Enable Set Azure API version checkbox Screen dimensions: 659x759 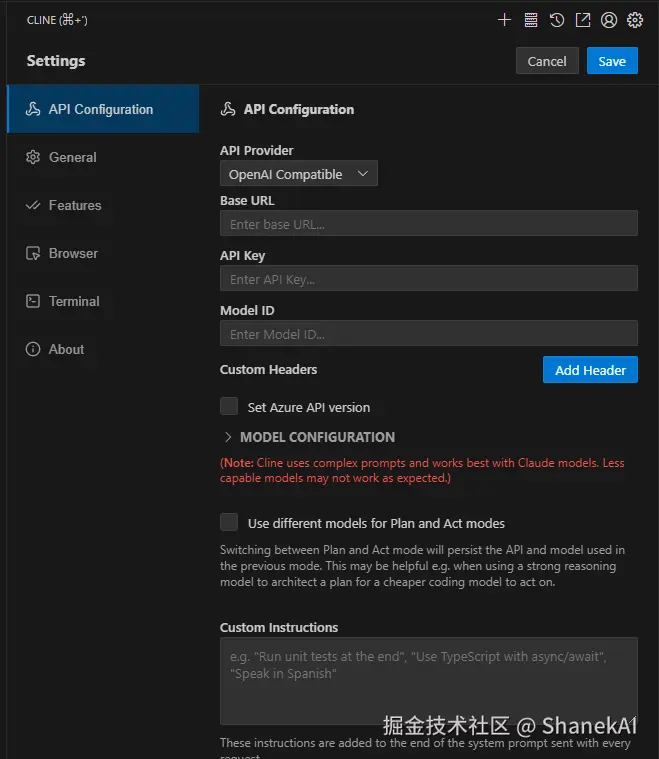[229, 406]
